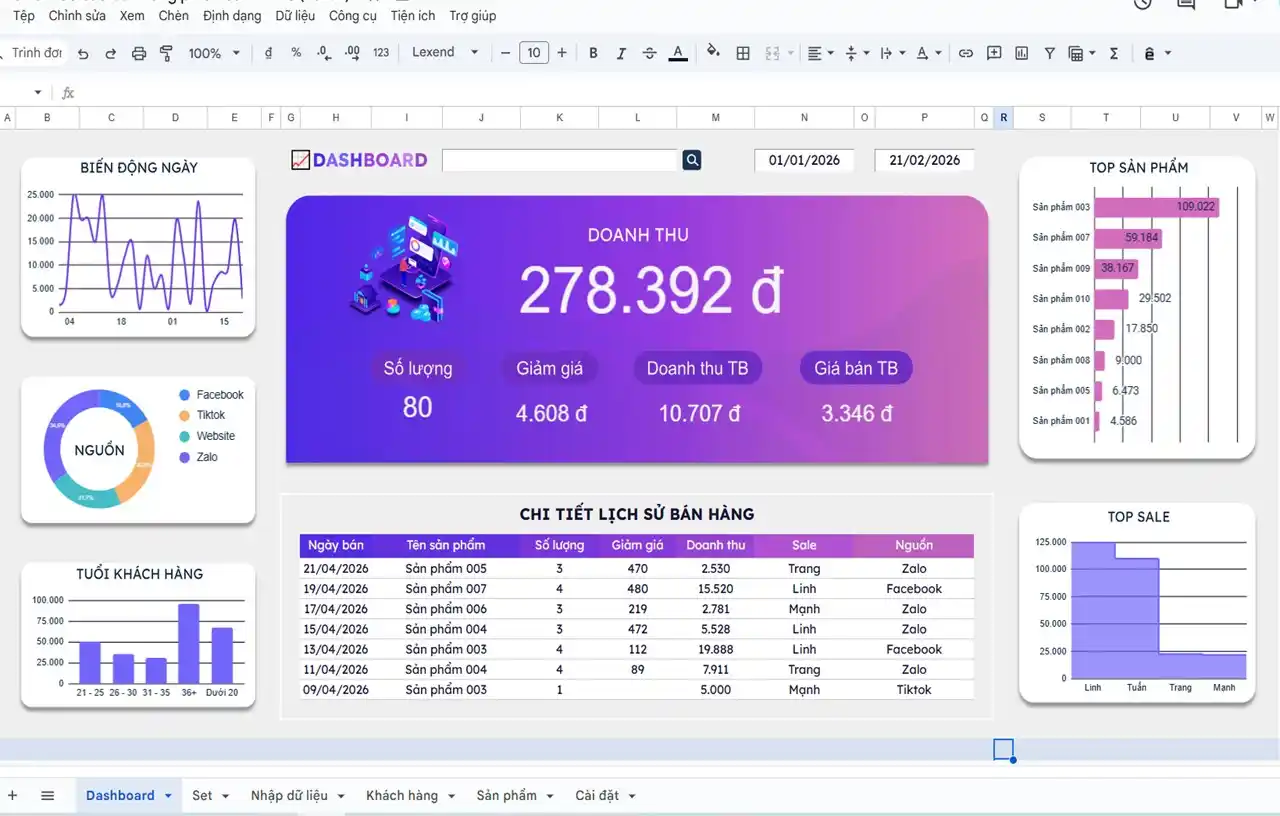
Task: Insert a link using toolbar icon
Action: click(x=965, y=53)
